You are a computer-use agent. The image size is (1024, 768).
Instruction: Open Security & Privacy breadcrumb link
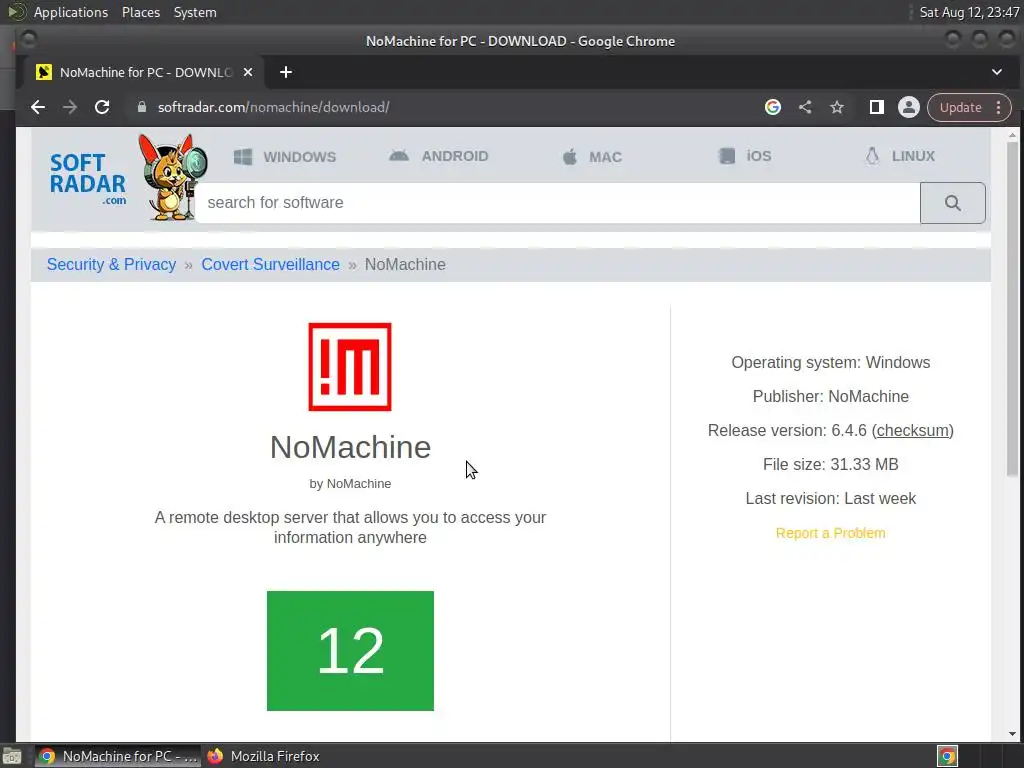coord(111,264)
